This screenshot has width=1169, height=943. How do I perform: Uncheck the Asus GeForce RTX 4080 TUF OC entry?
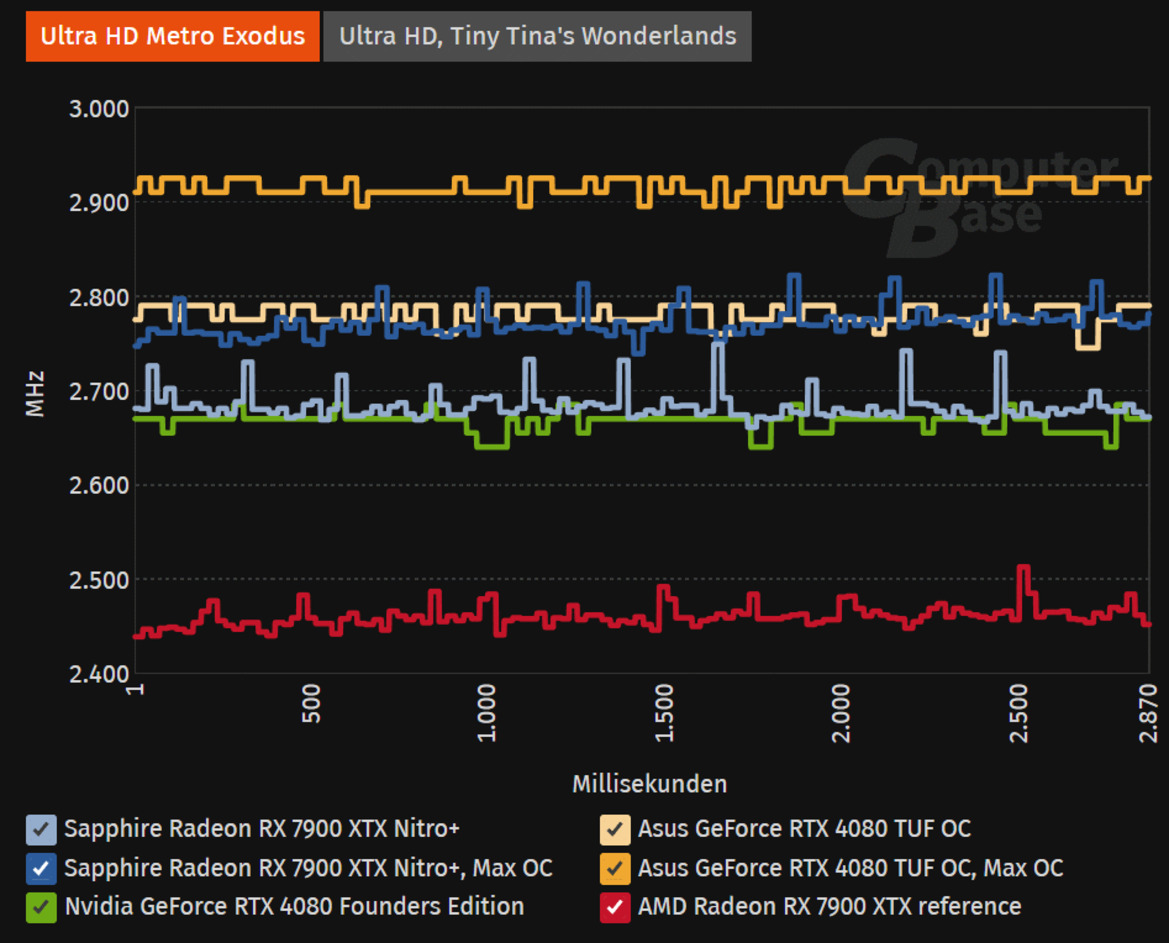click(614, 829)
